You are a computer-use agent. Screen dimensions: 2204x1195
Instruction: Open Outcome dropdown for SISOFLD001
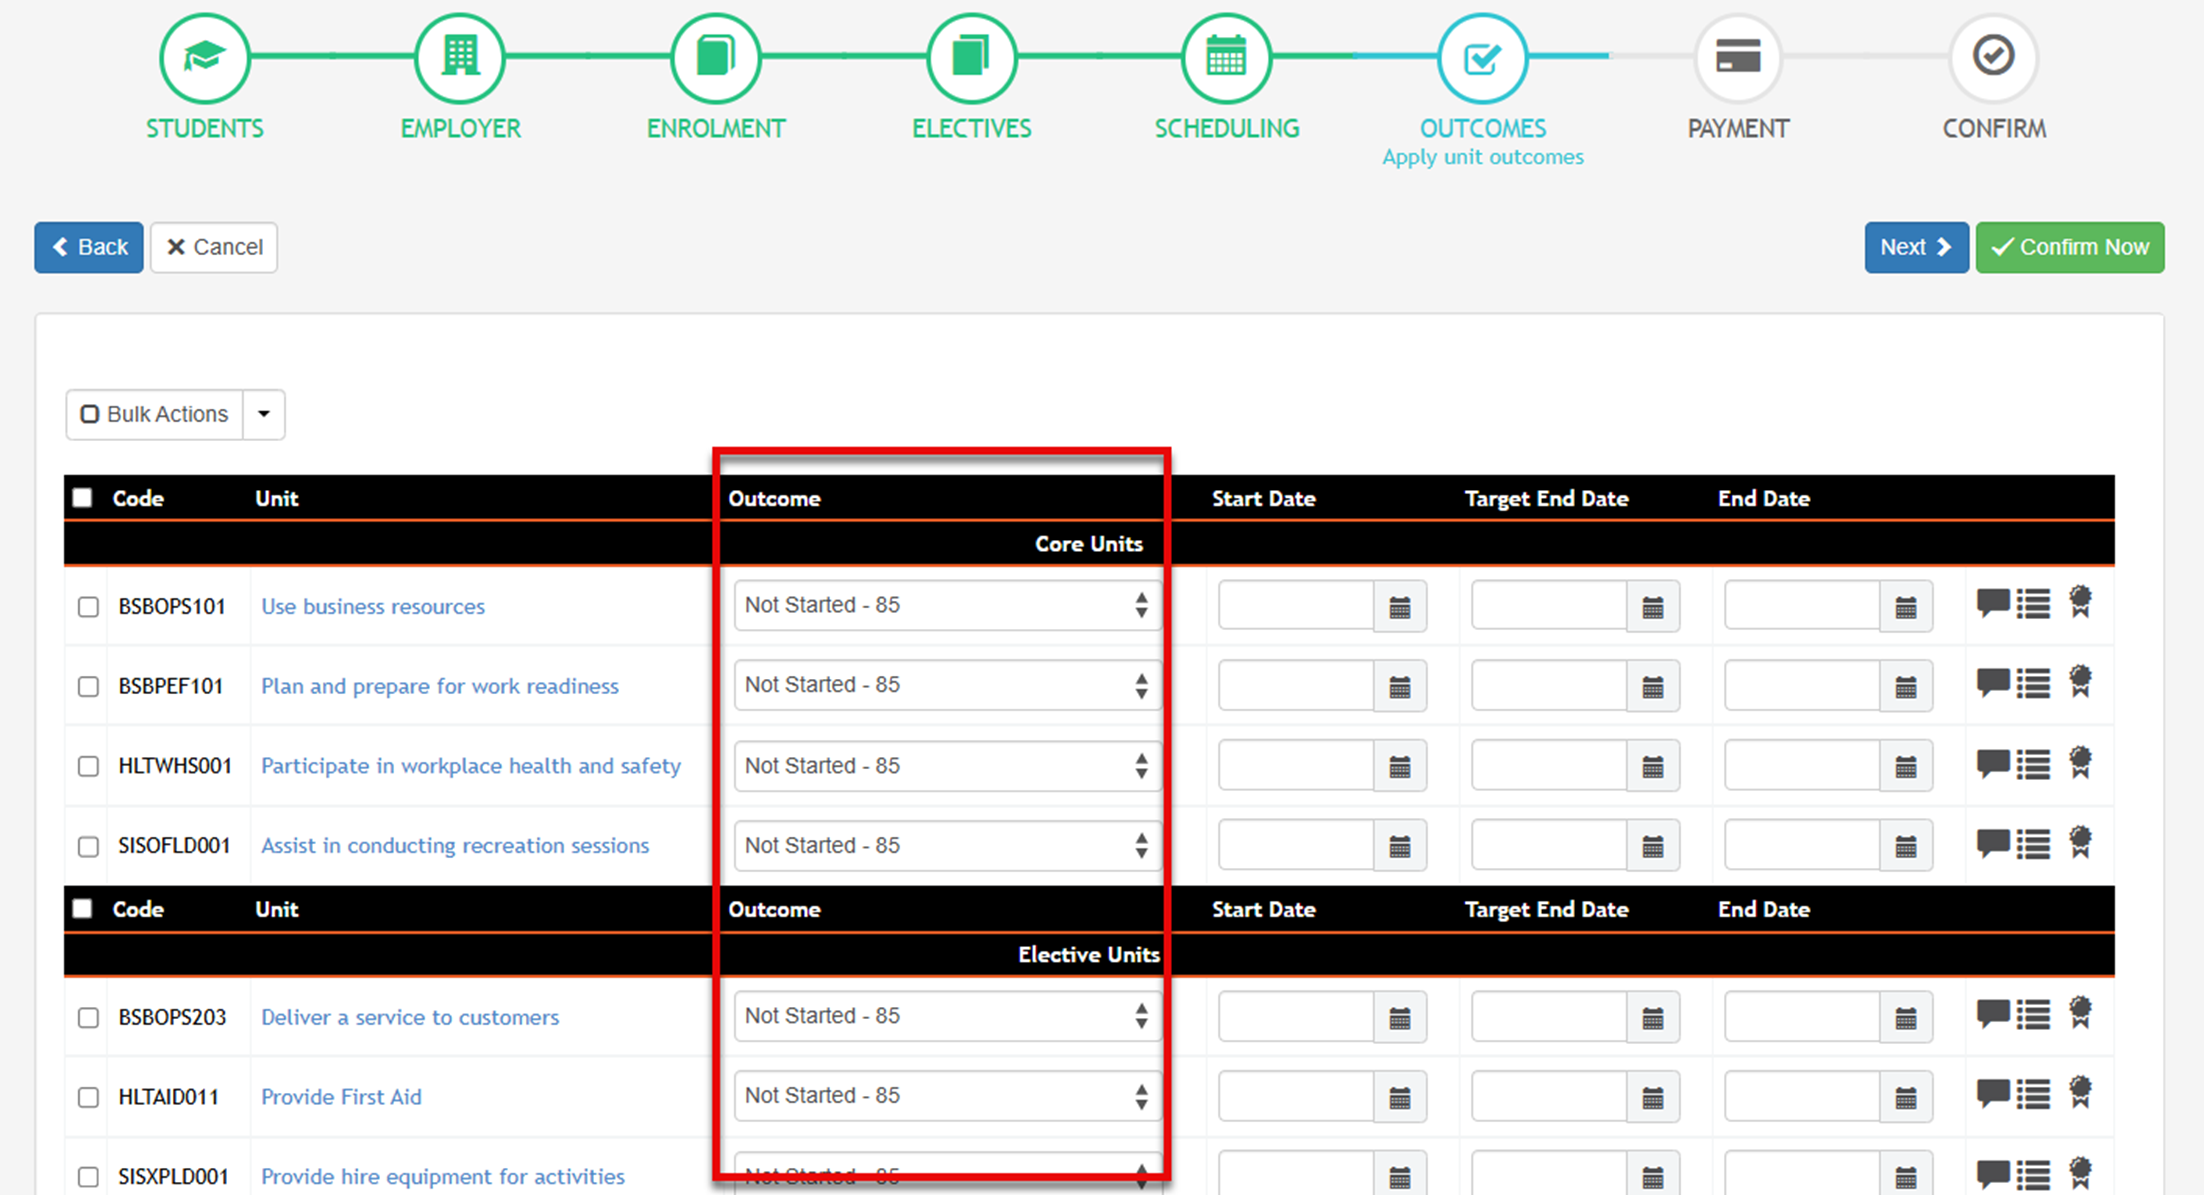[x=947, y=846]
